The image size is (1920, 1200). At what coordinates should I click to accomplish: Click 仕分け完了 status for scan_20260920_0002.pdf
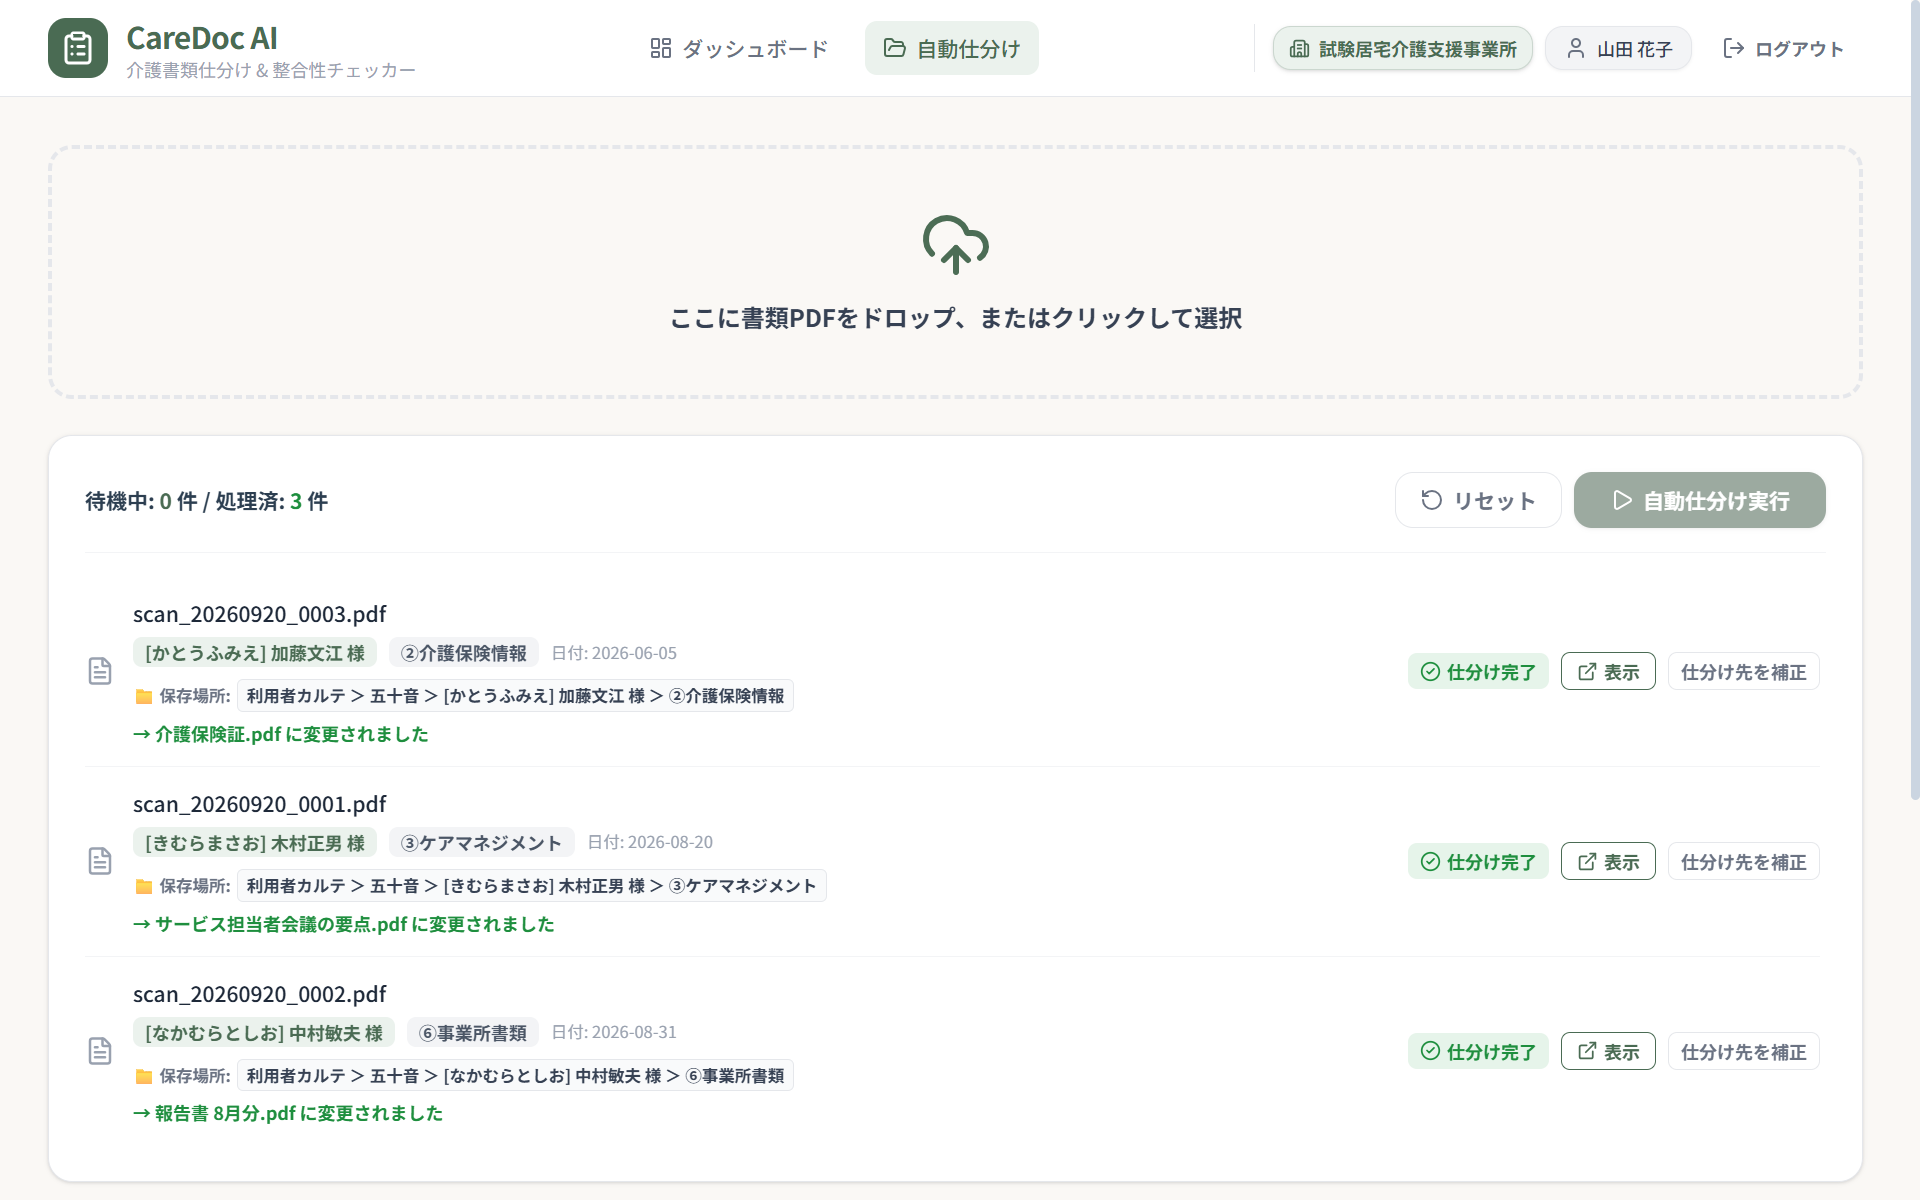tap(1478, 1051)
